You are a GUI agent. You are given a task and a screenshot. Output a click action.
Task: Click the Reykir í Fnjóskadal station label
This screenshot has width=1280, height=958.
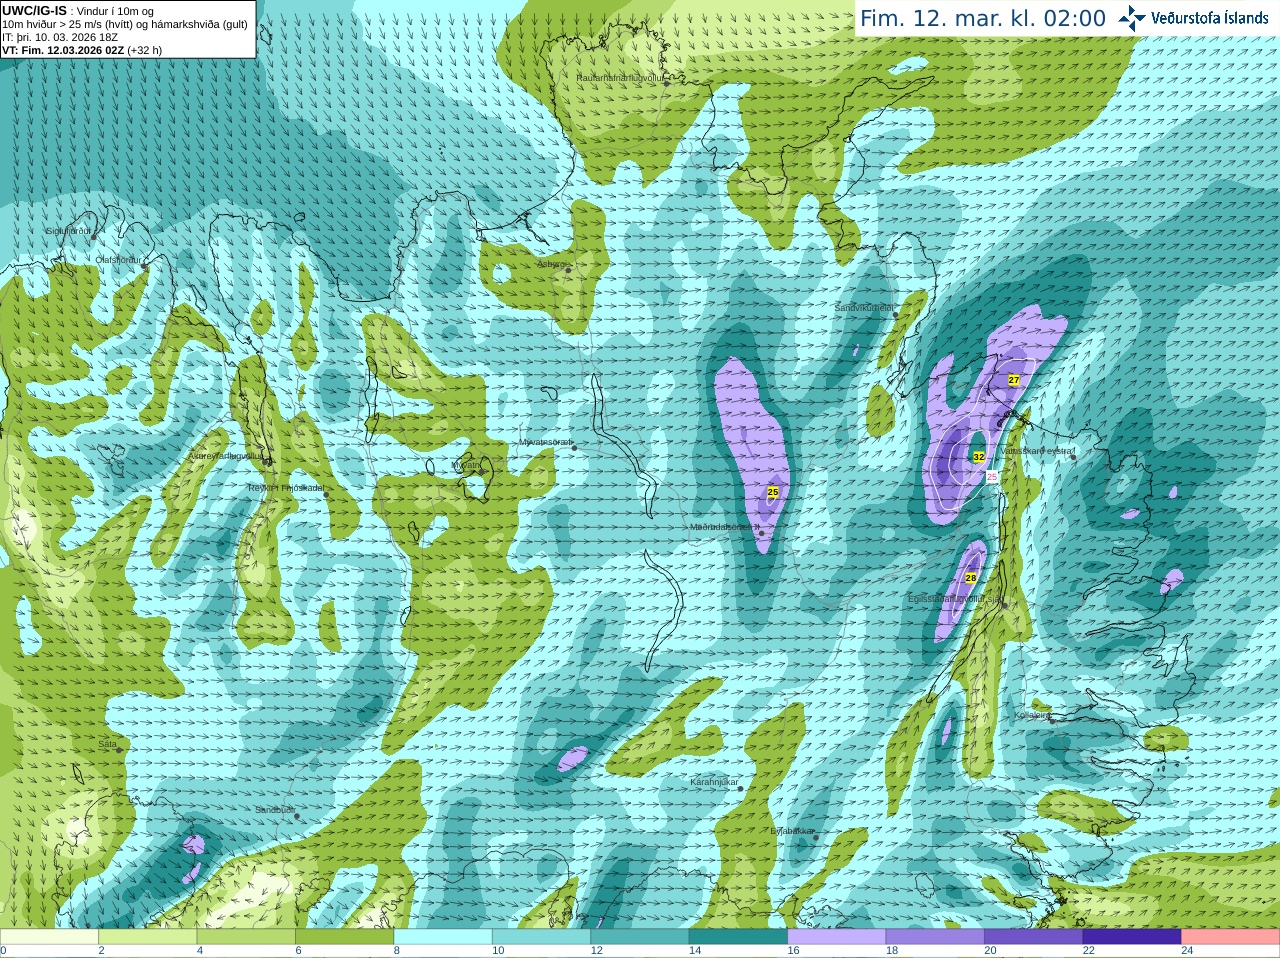tap(285, 488)
